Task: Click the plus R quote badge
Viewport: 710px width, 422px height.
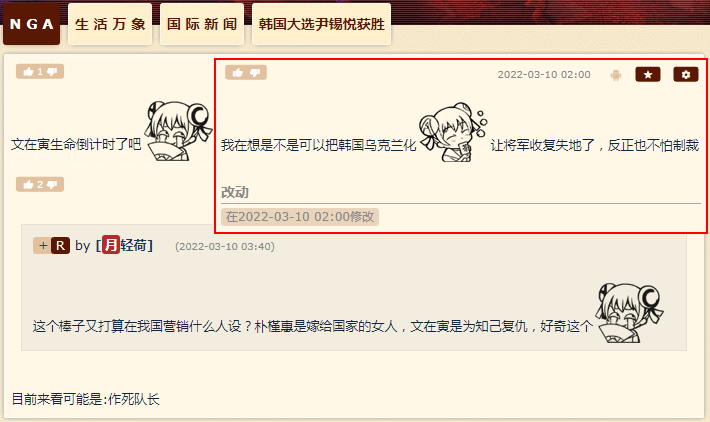Action: point(52,245)
